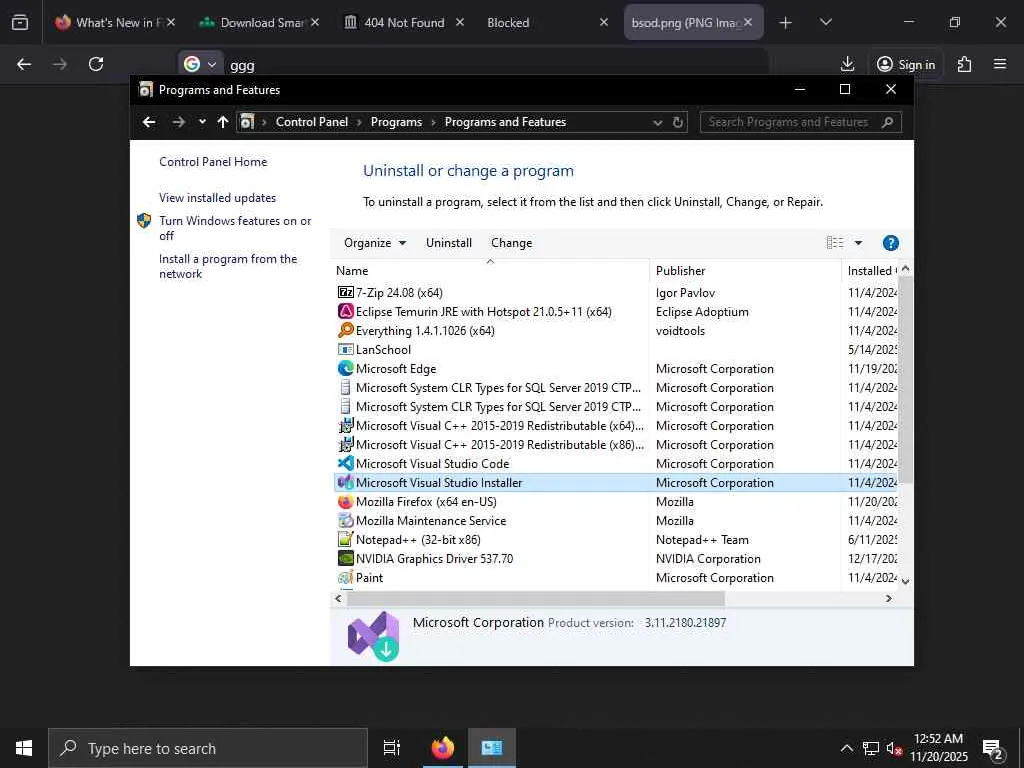Image resolution: width=1024 pixels, height=768 pixels.
Task: Close the bsod.png tab
Action: coord(748,23)
